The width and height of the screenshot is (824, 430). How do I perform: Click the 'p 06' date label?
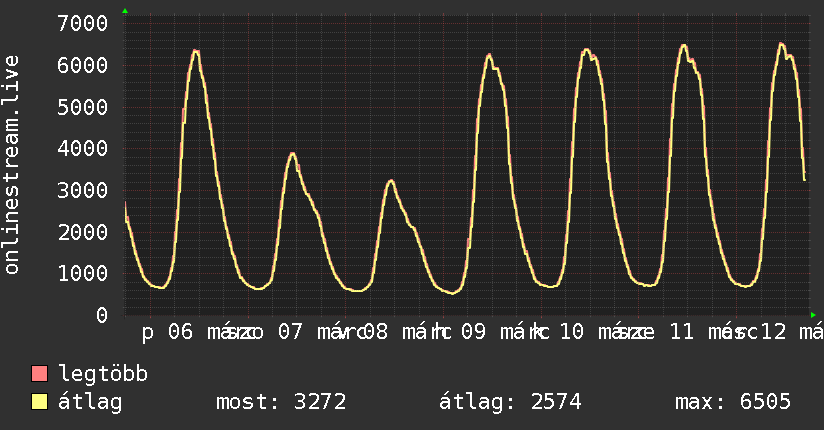point(168,332)
